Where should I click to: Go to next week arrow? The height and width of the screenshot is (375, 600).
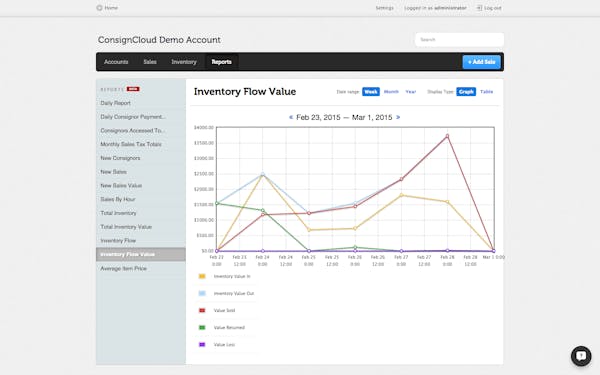[398, 117]
